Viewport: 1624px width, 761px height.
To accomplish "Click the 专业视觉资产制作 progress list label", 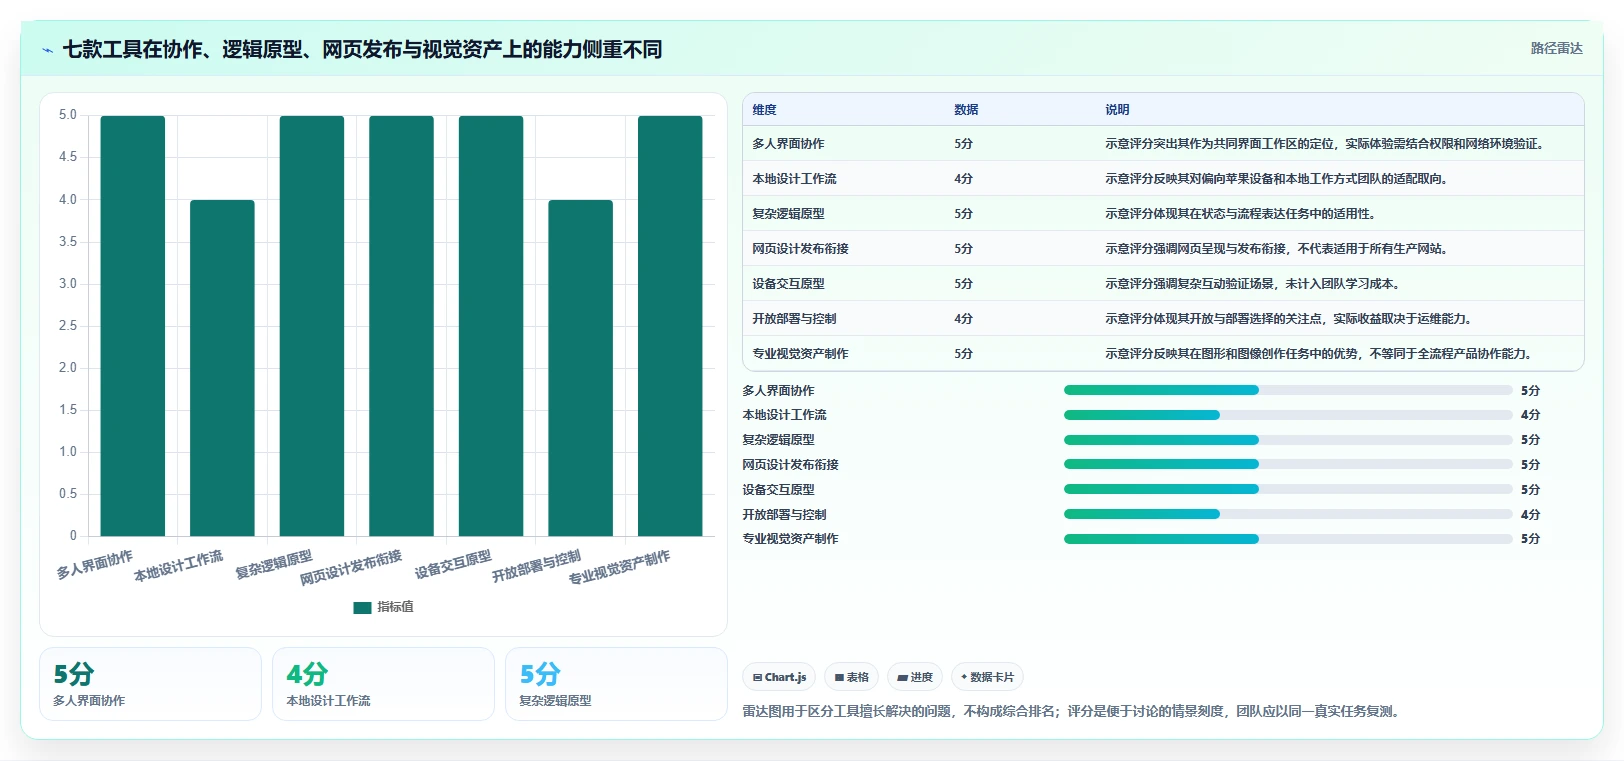I will click(790, 539).
